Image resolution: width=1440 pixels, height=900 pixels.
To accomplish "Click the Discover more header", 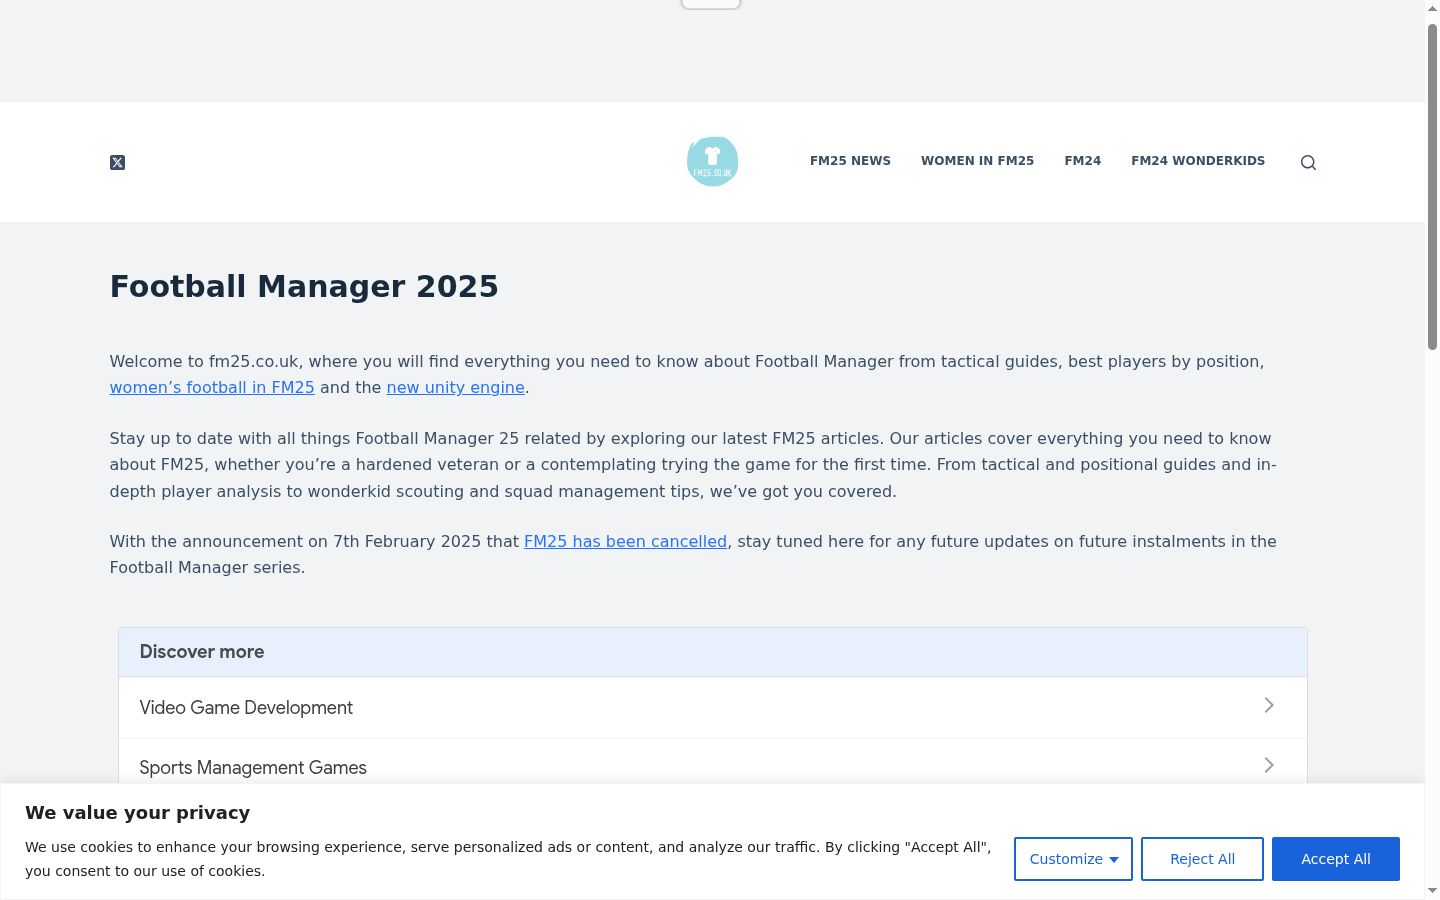I will coord(202,652).
